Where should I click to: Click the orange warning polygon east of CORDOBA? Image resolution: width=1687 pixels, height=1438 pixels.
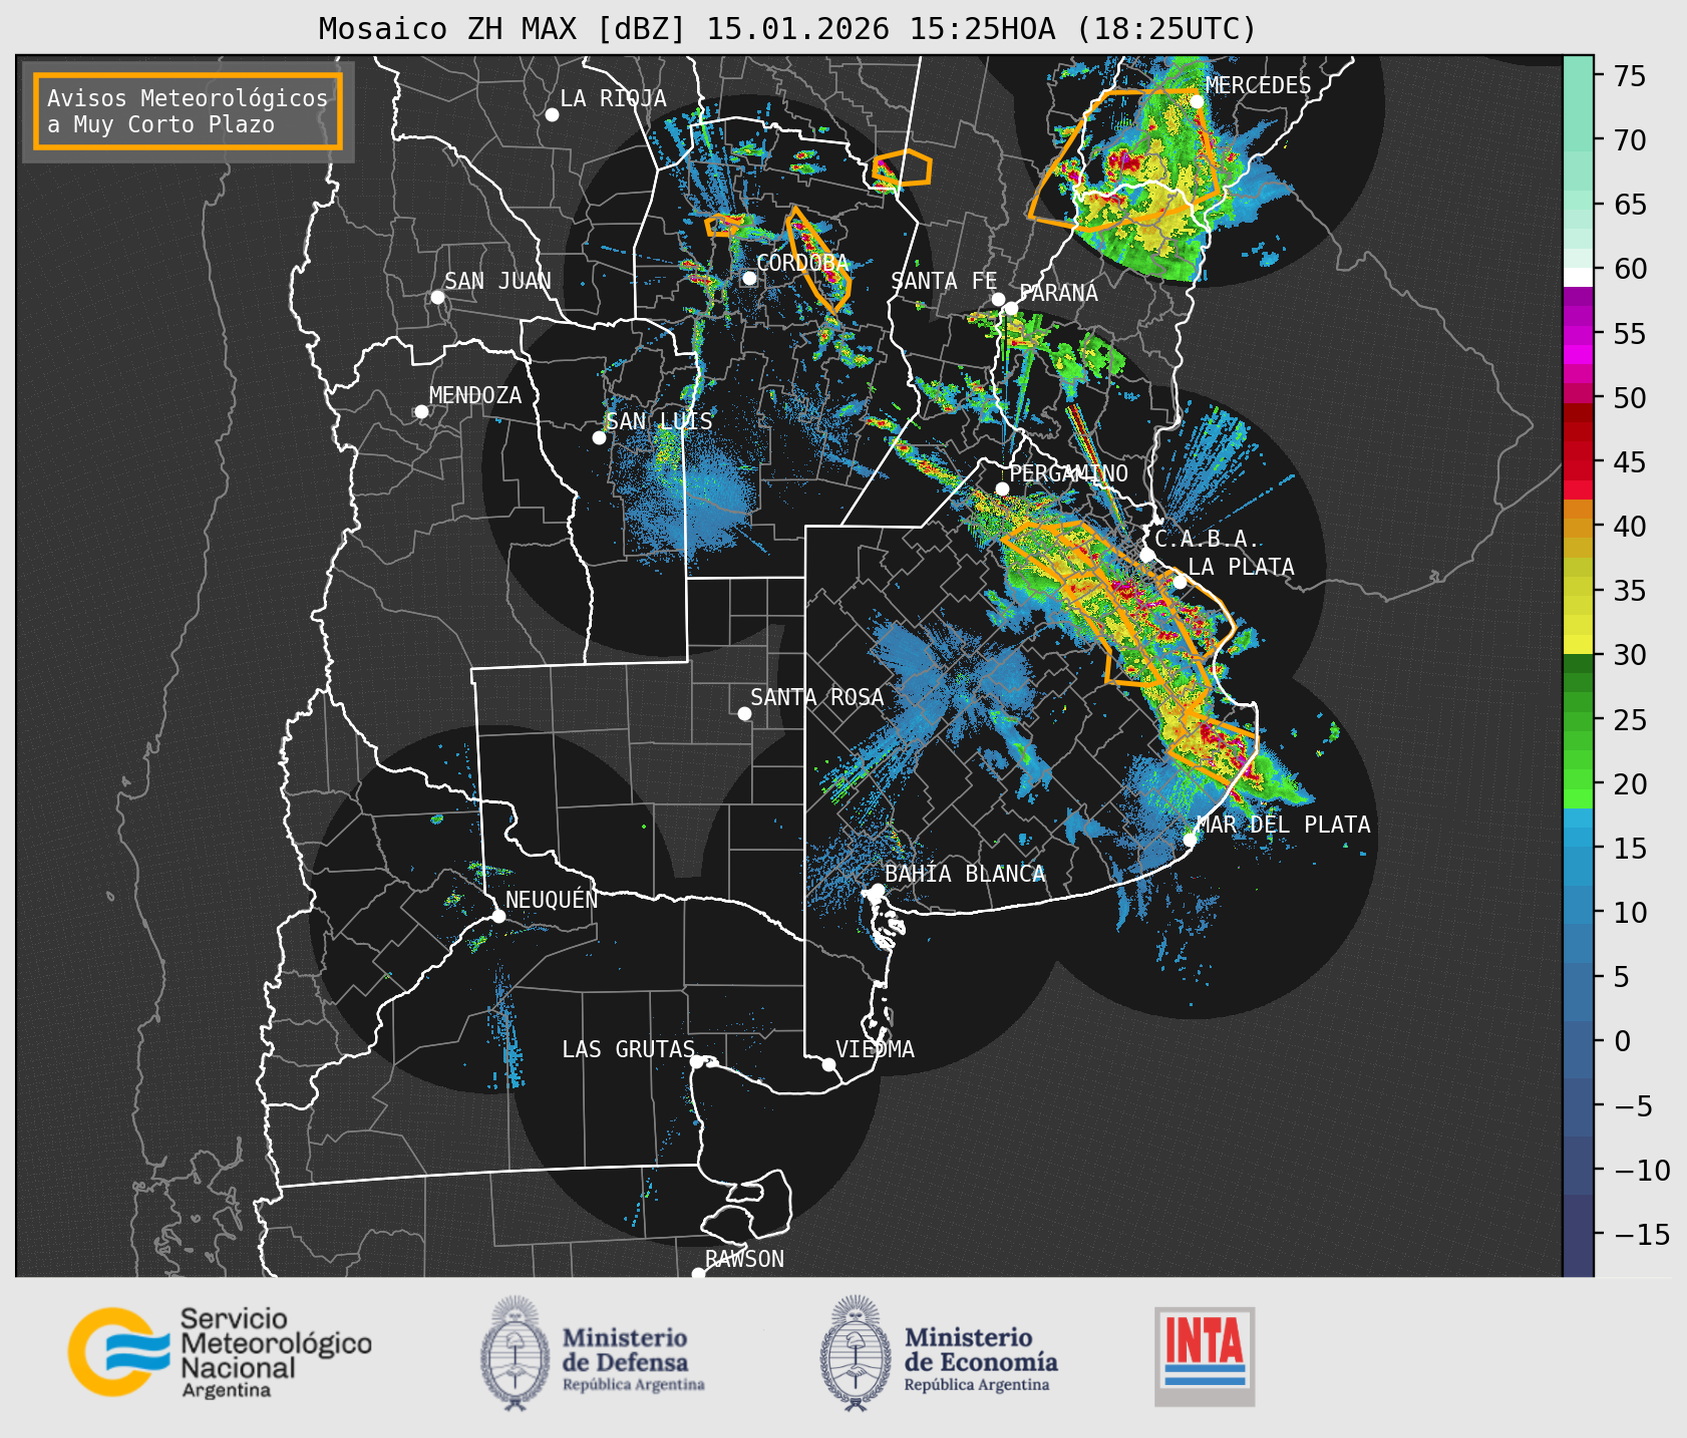click(x=818, y=259)
